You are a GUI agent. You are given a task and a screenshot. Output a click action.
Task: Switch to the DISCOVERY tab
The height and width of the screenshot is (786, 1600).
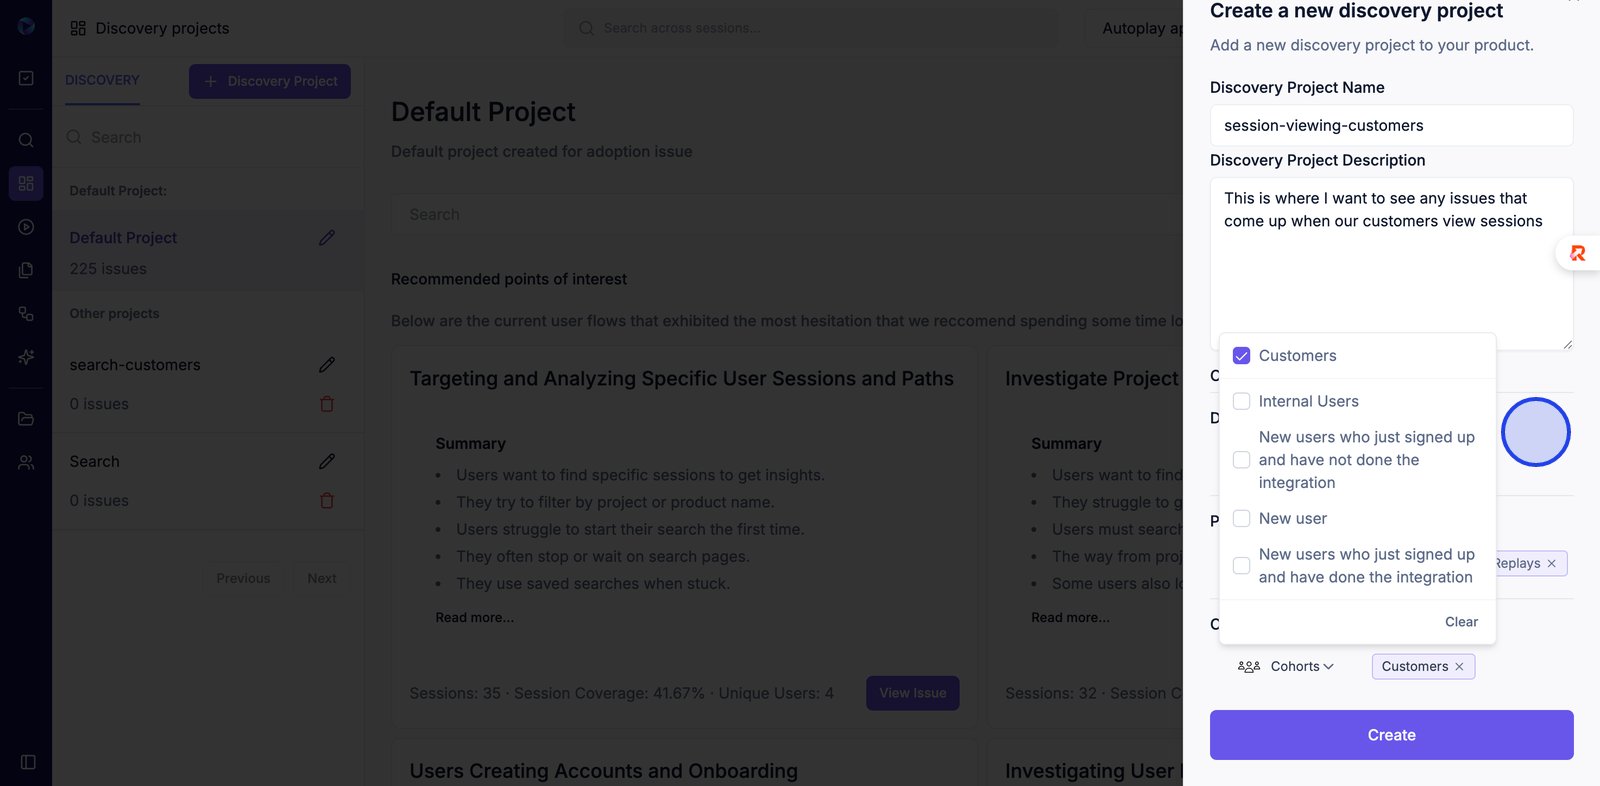[102, 80]
